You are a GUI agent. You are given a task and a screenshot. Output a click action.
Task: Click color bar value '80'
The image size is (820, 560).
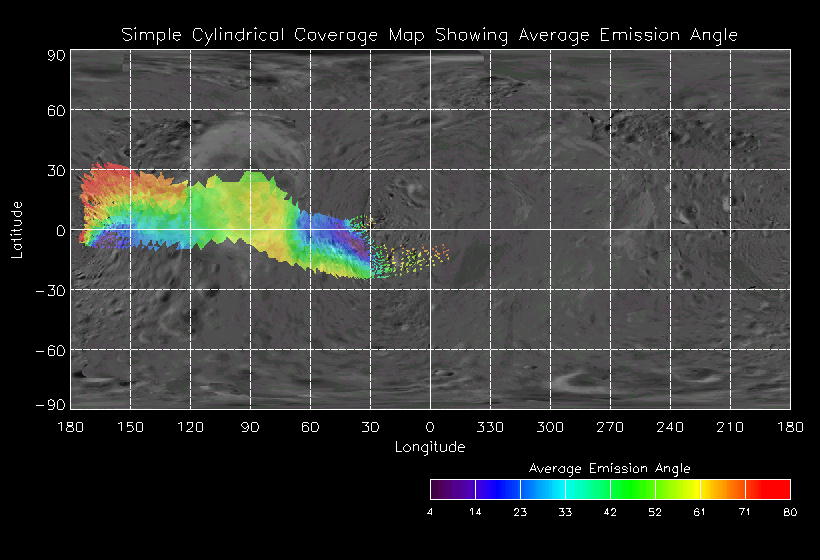click(790, 512)
